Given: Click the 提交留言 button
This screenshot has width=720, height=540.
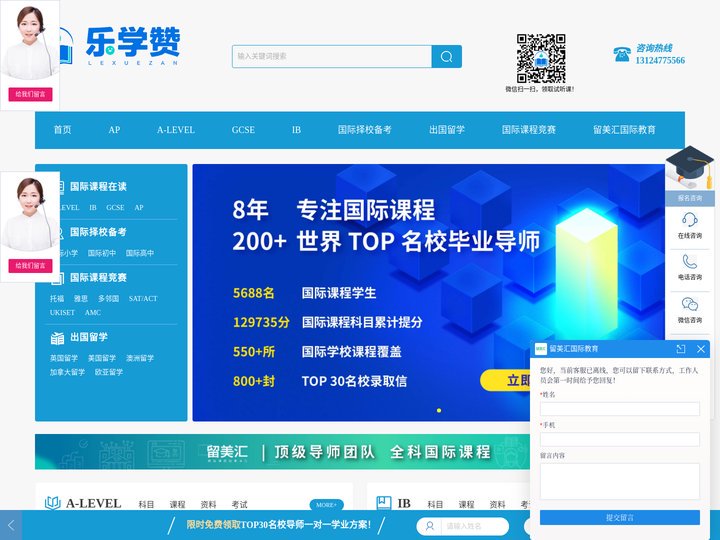Looking at the screenshot, I should 620,518.
